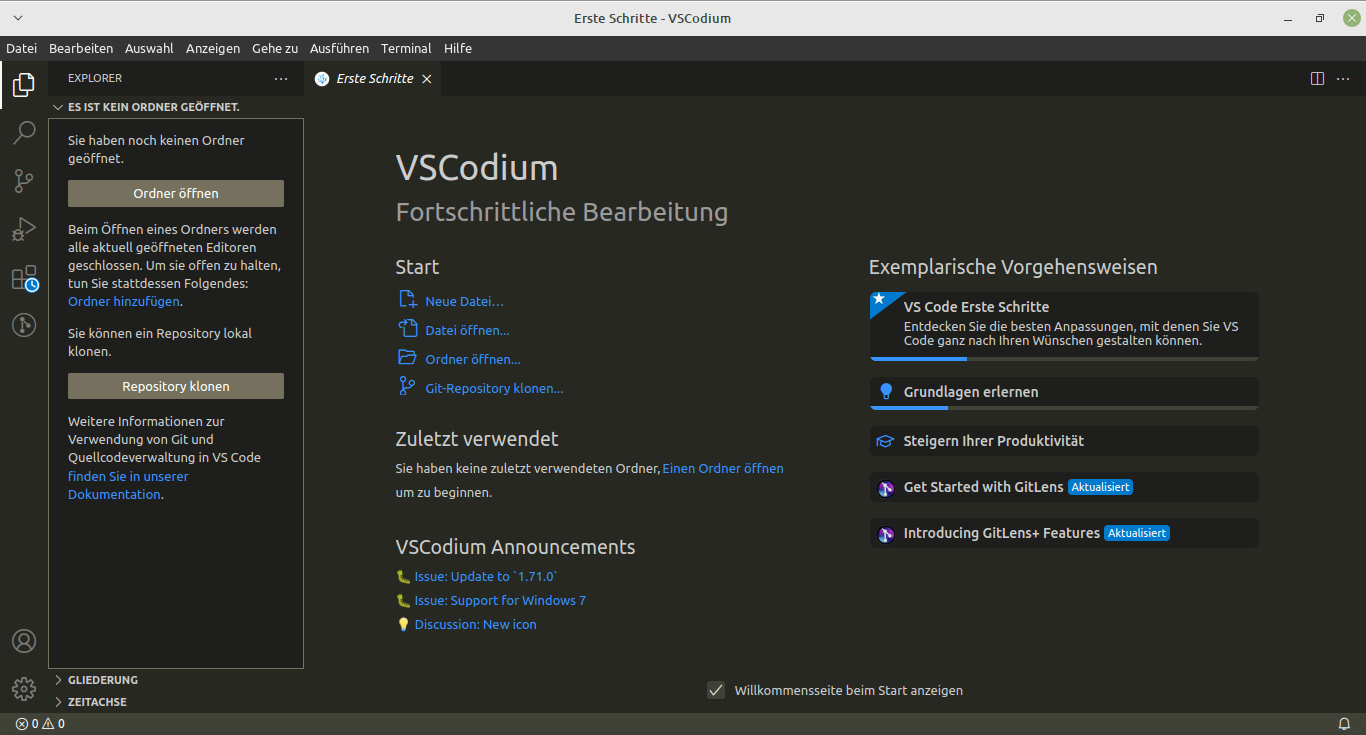The height and width of the screenshot is (735, 1366).
Task: Open the Bearbeiten menu
Action: (81, 48)
